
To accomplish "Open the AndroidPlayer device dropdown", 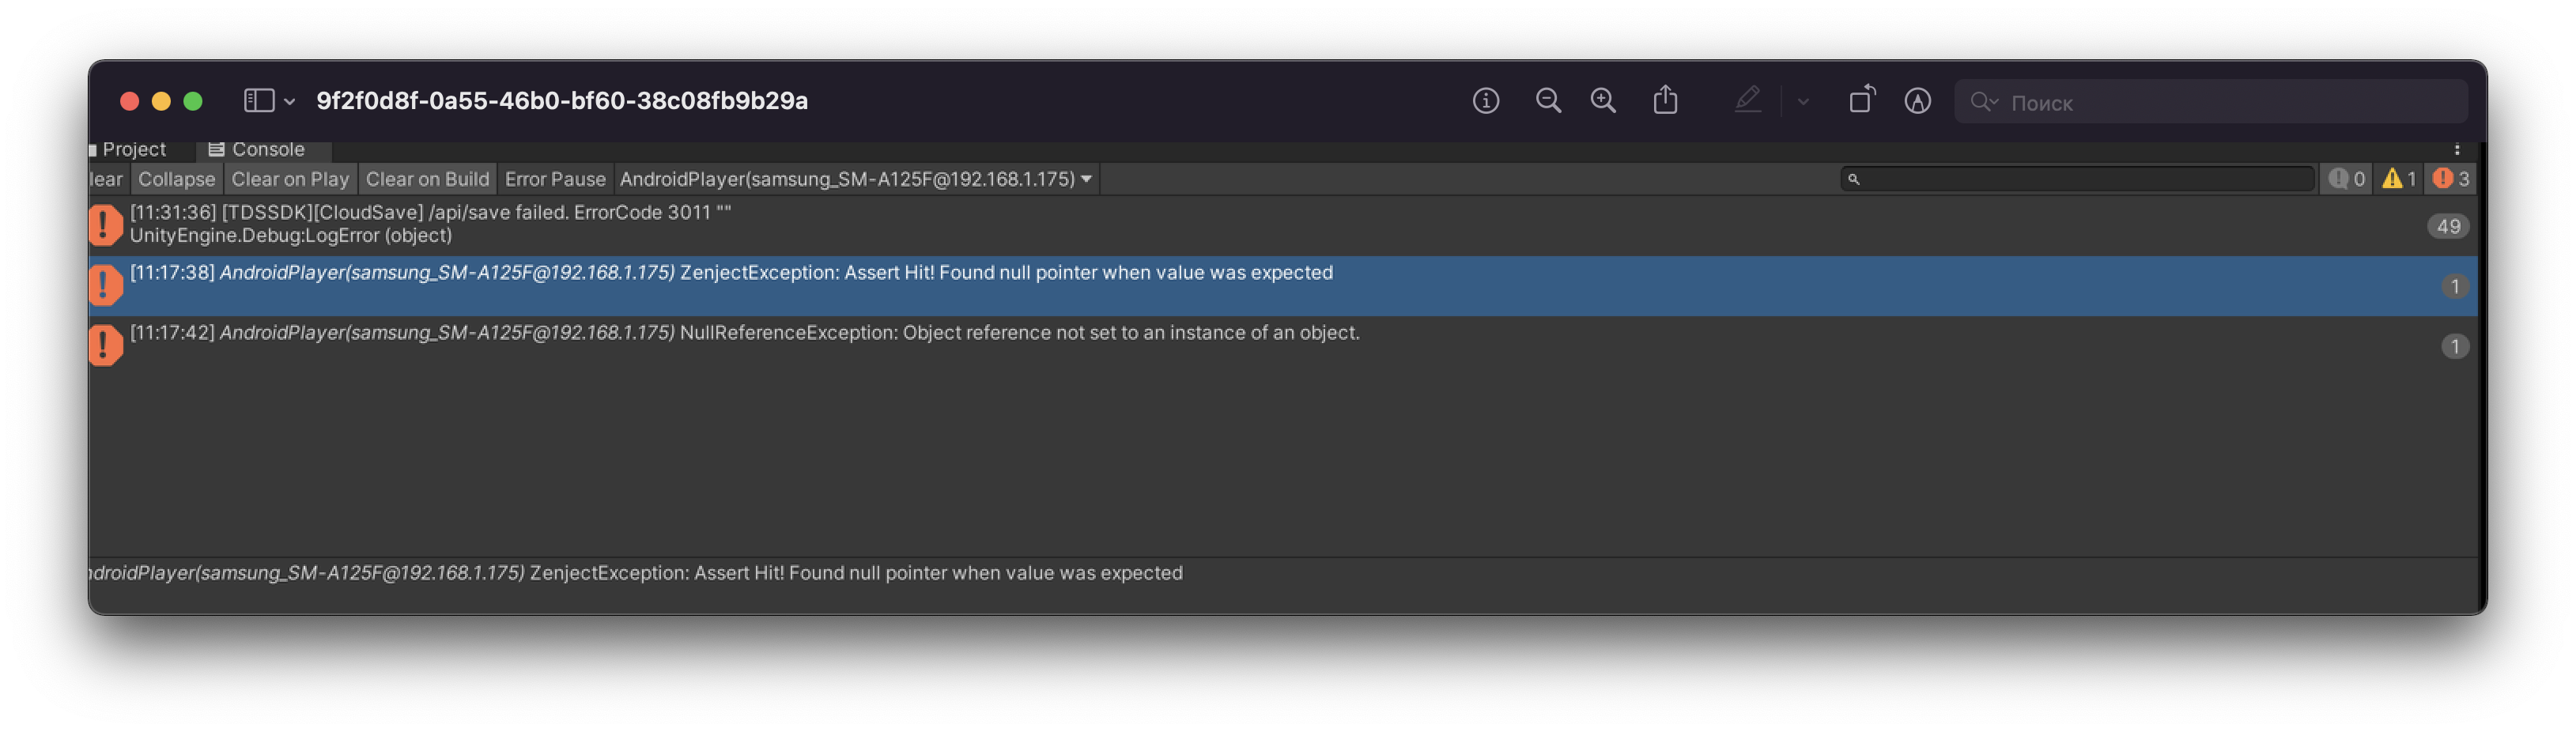I will coord(855,180).
